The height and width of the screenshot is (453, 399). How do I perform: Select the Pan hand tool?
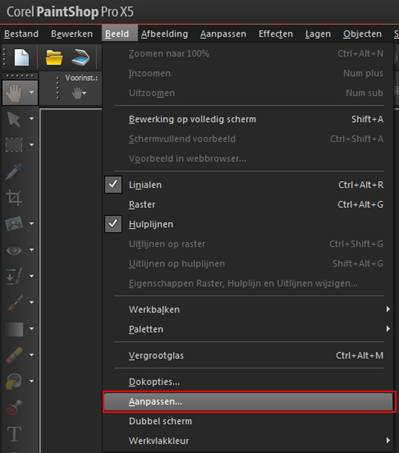click(14, 93)
